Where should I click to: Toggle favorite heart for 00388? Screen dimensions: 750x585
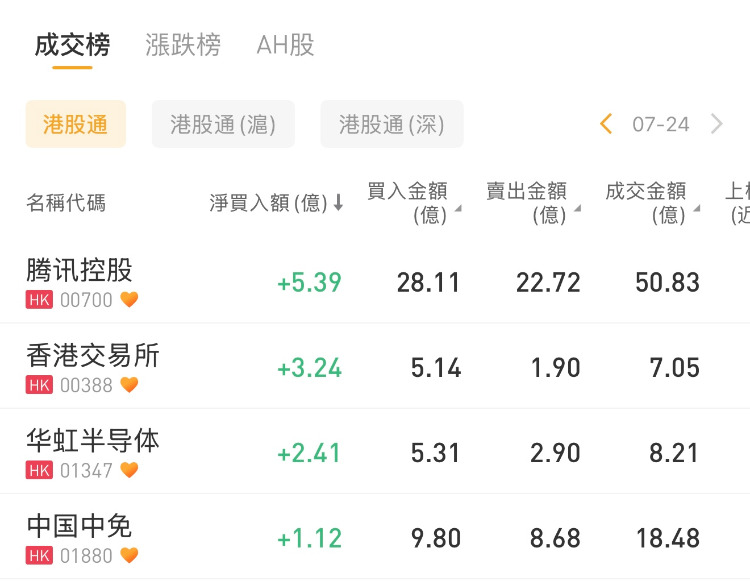pyautogui.click(x=129, y=385)
